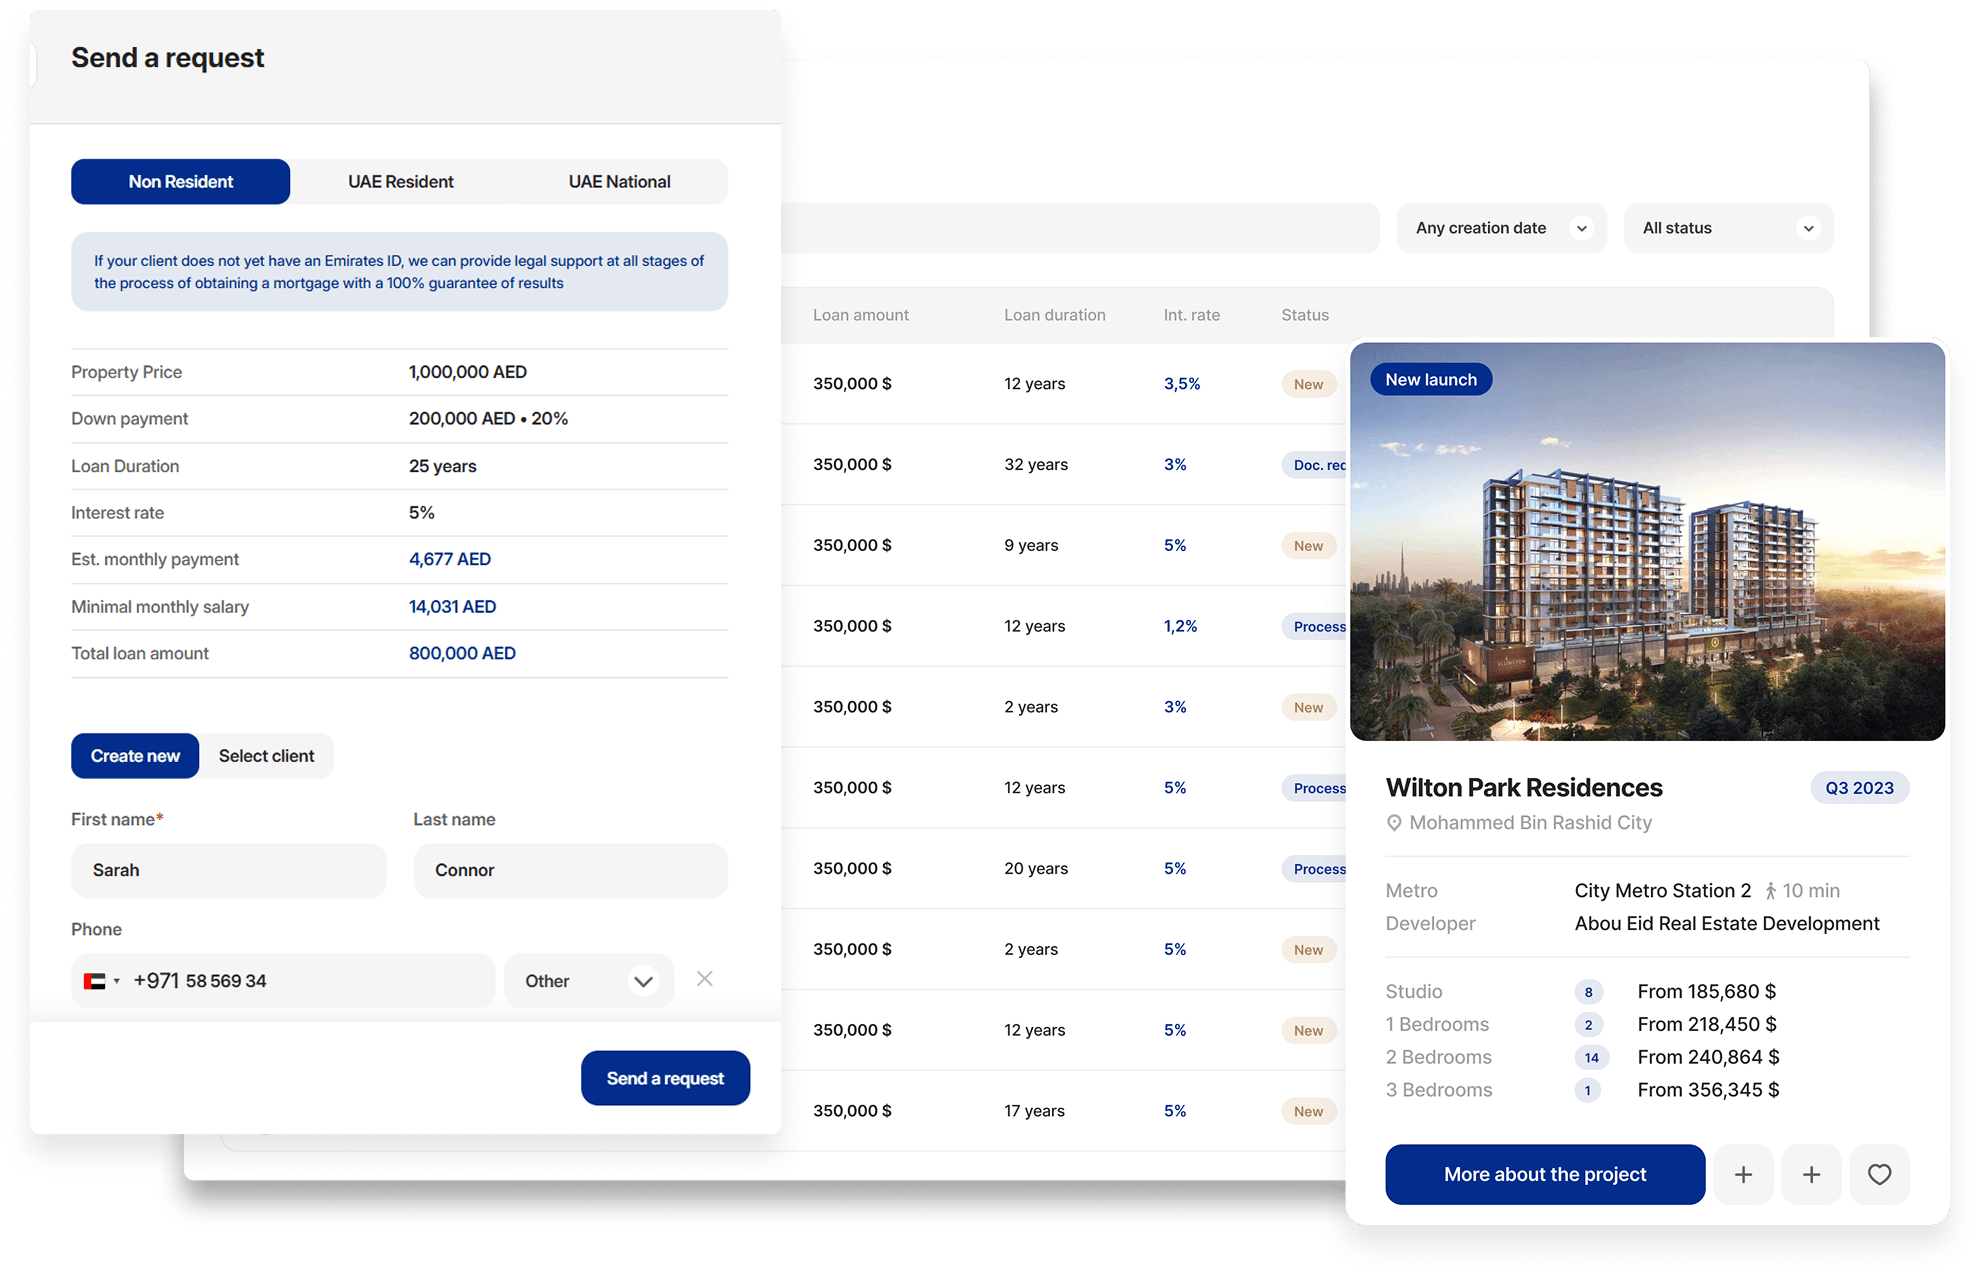Click the walking icon beside 10 min
This screenshot has height=1276, width=1980.
pyautogui.click(x=1770, y=891)
